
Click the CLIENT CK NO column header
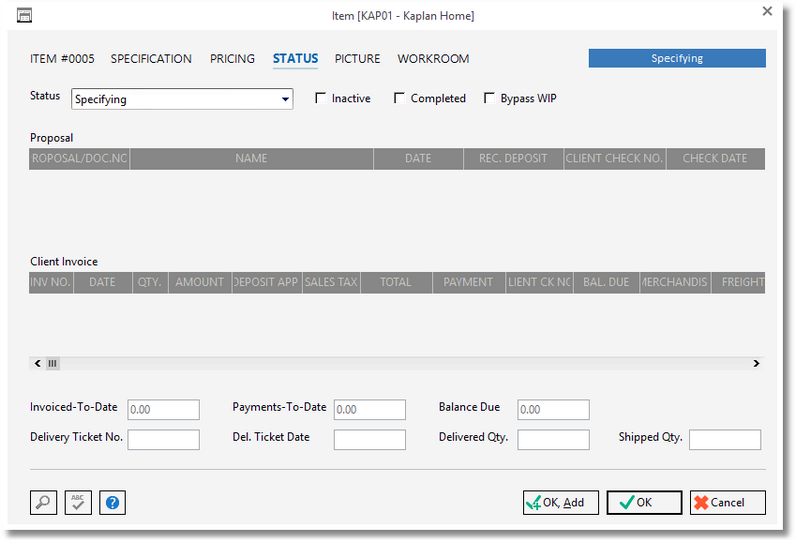coord(539,283)
